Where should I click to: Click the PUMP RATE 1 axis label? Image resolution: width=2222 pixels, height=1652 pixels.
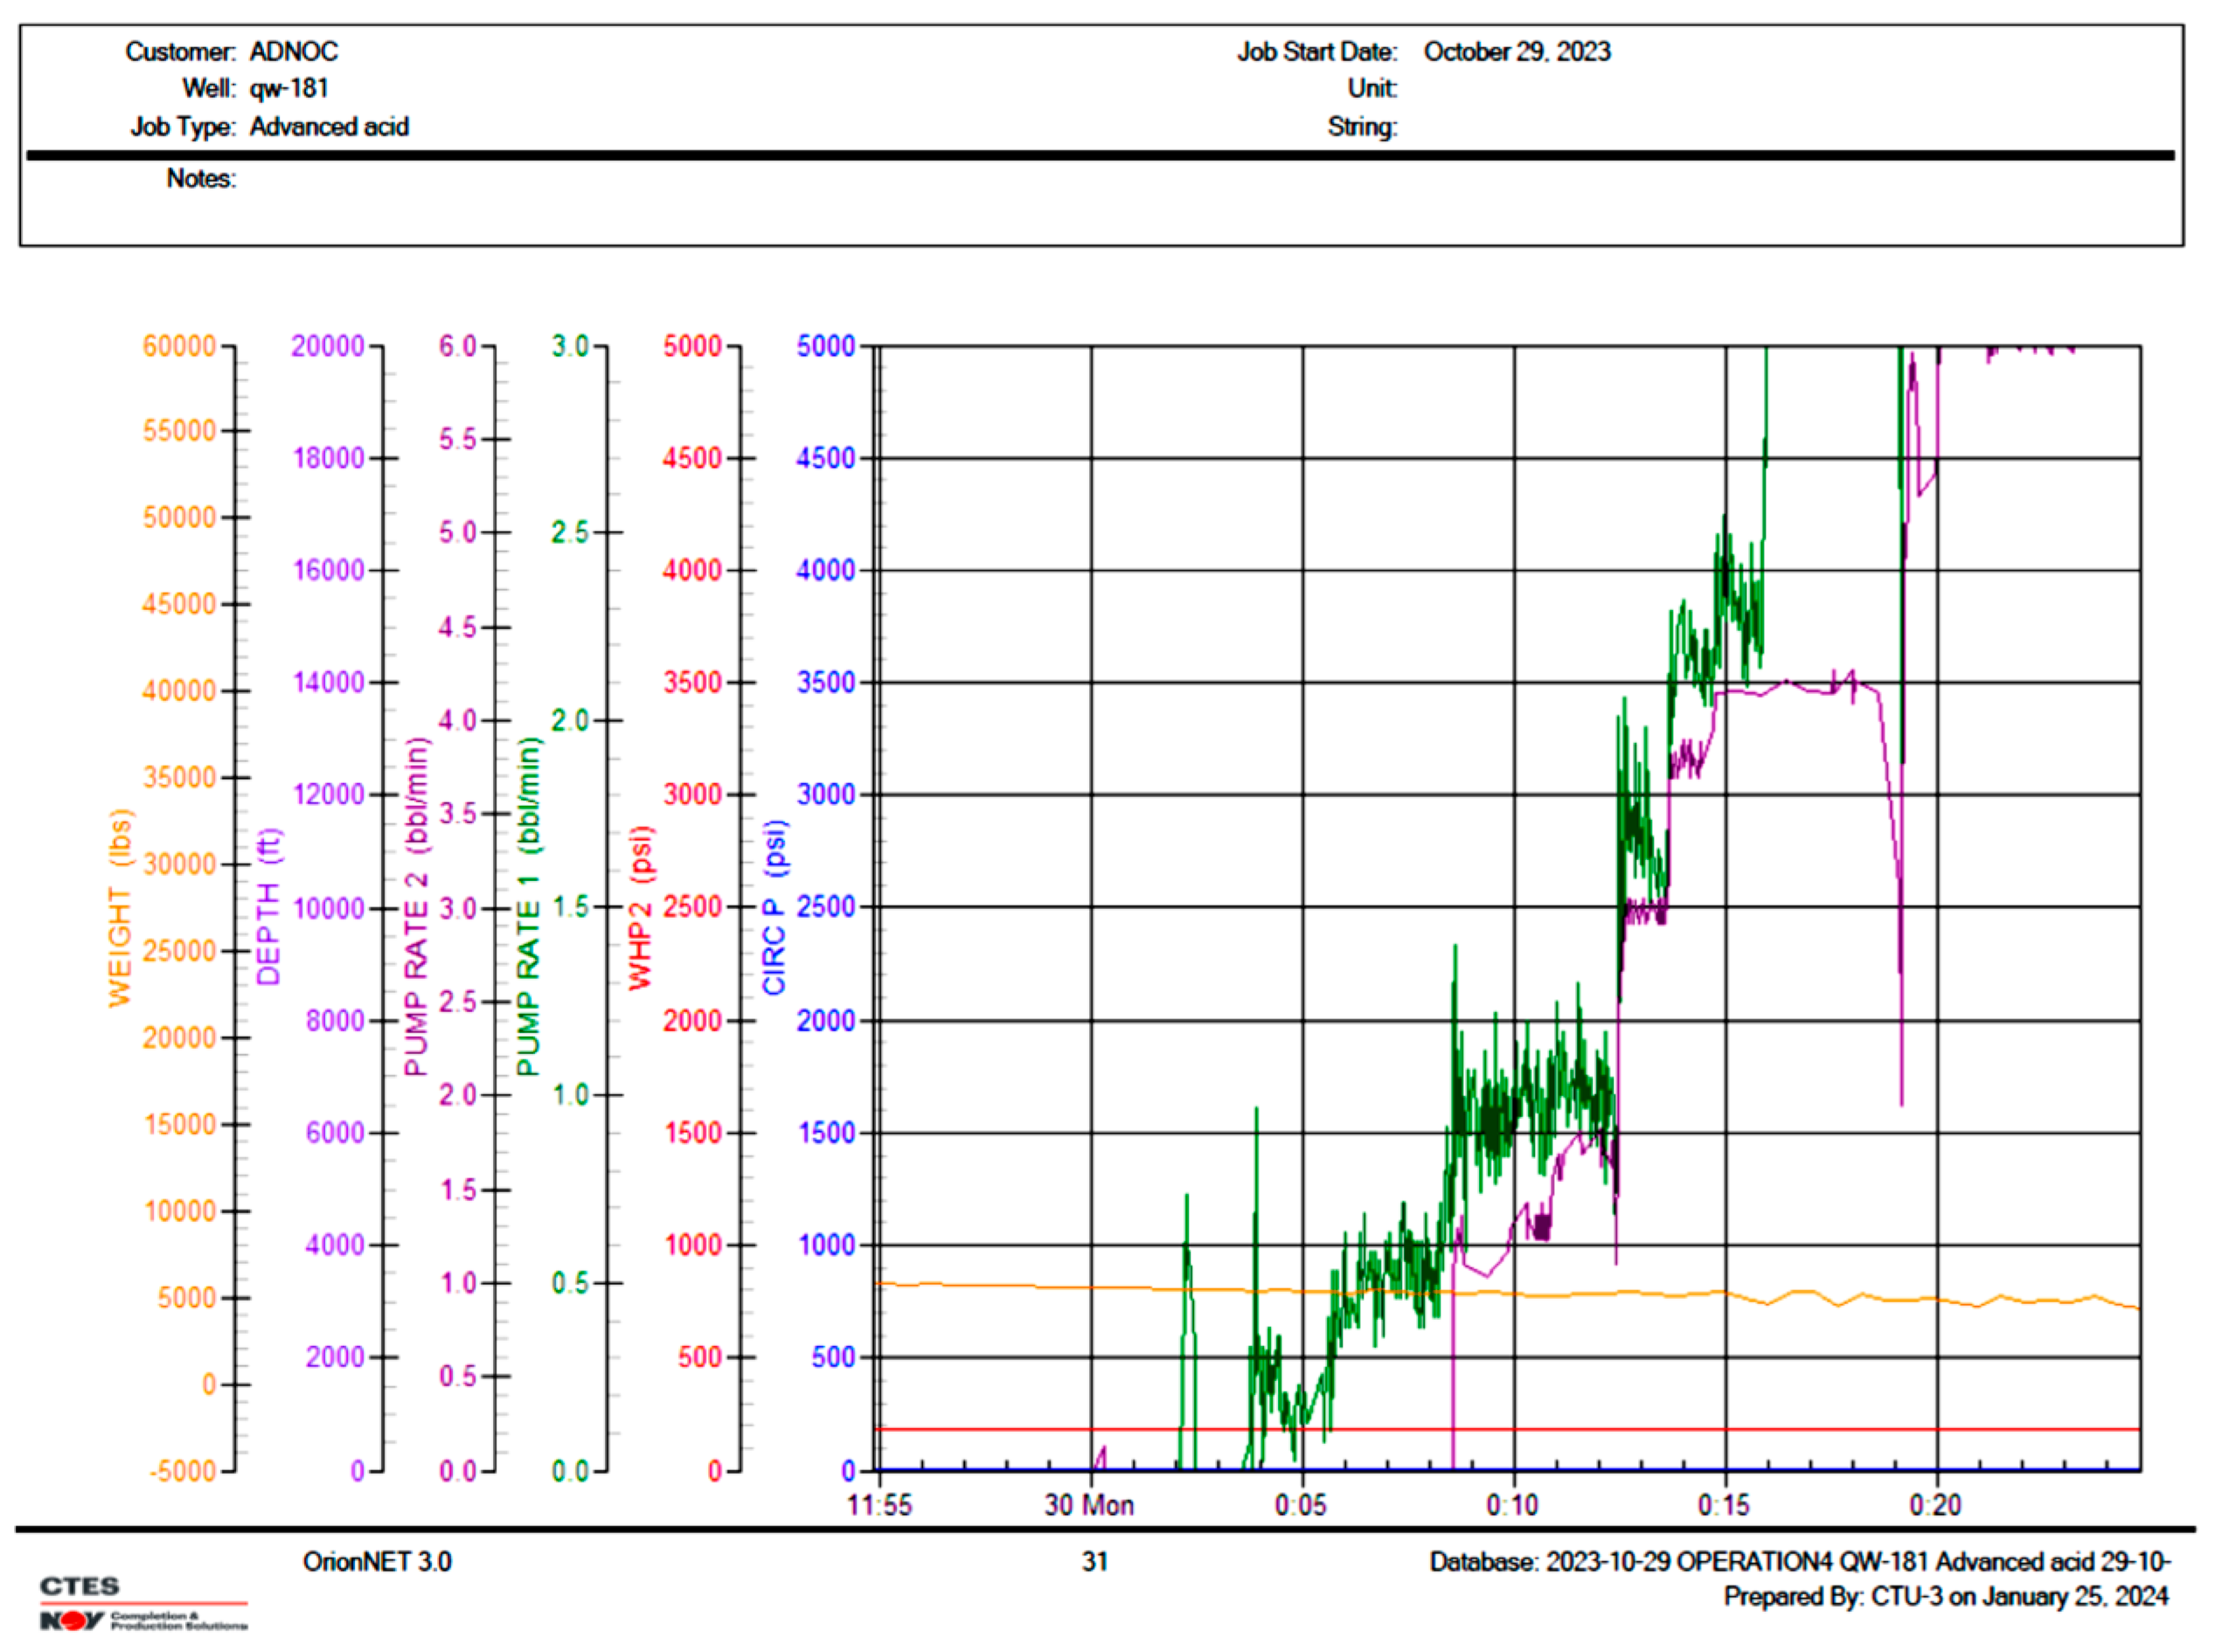[x=528, y=907]
